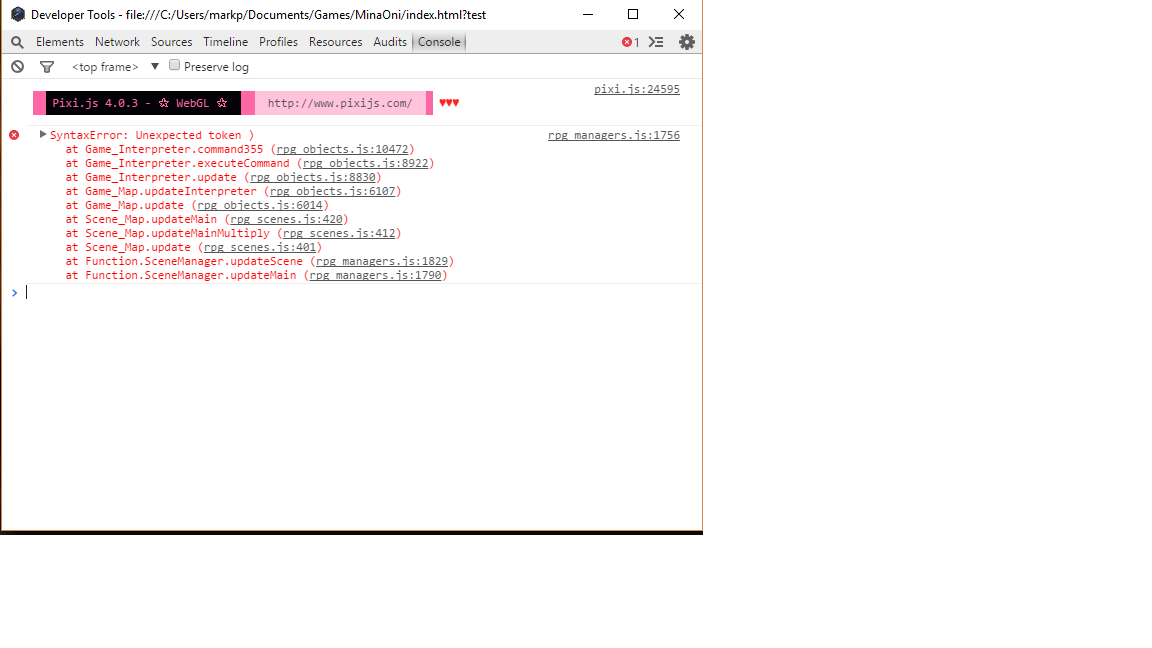Switch to the Network tab

(117, 43)
